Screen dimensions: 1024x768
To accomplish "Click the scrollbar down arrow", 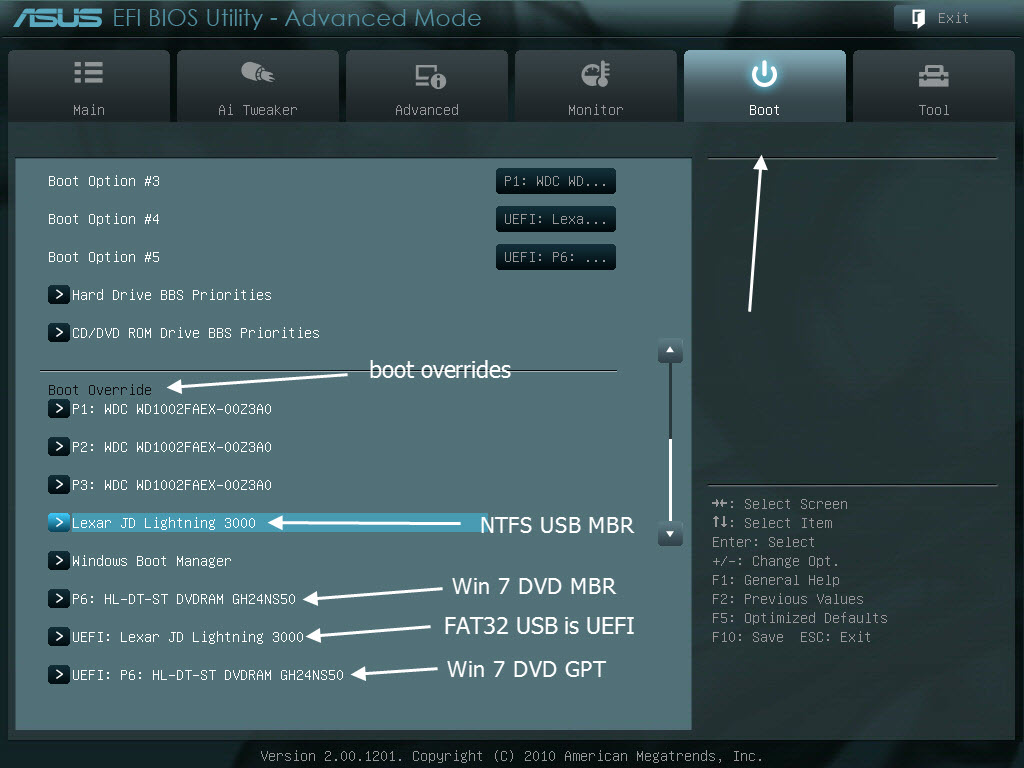I will [670, 534].
